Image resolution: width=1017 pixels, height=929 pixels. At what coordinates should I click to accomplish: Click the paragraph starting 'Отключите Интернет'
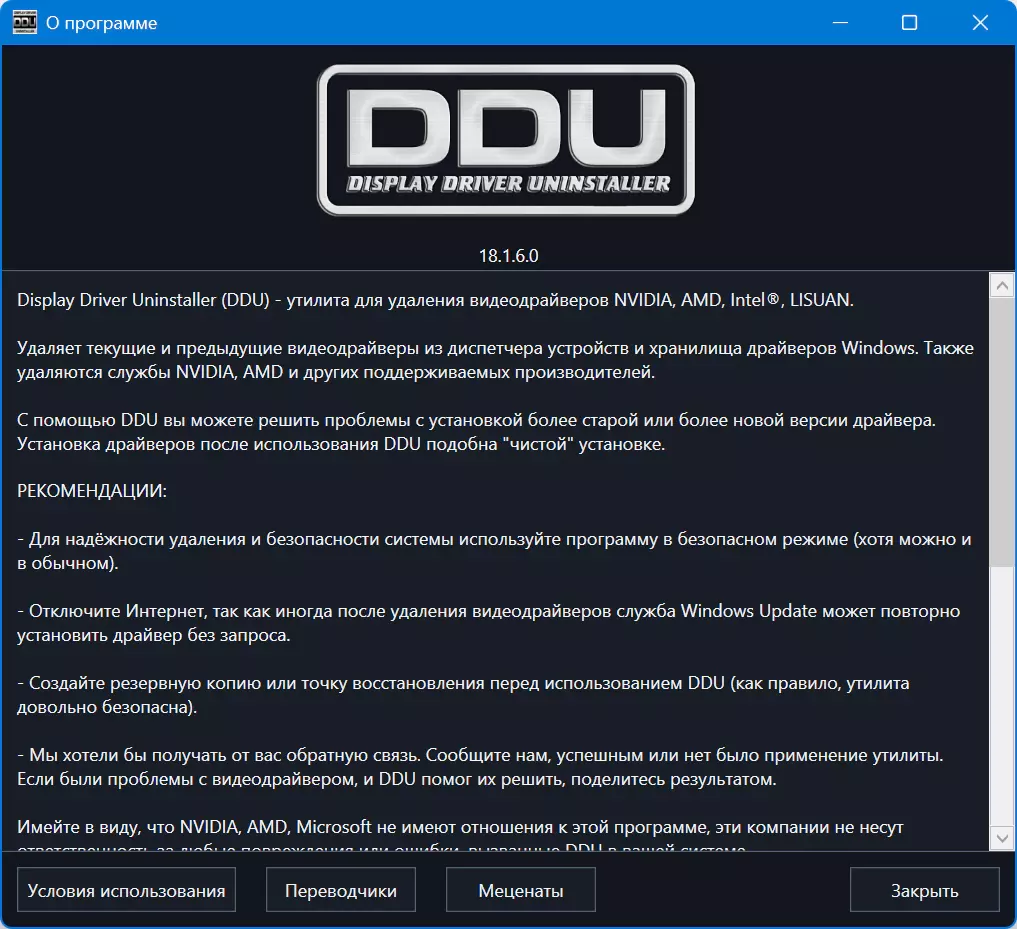[x=488, y=623]
